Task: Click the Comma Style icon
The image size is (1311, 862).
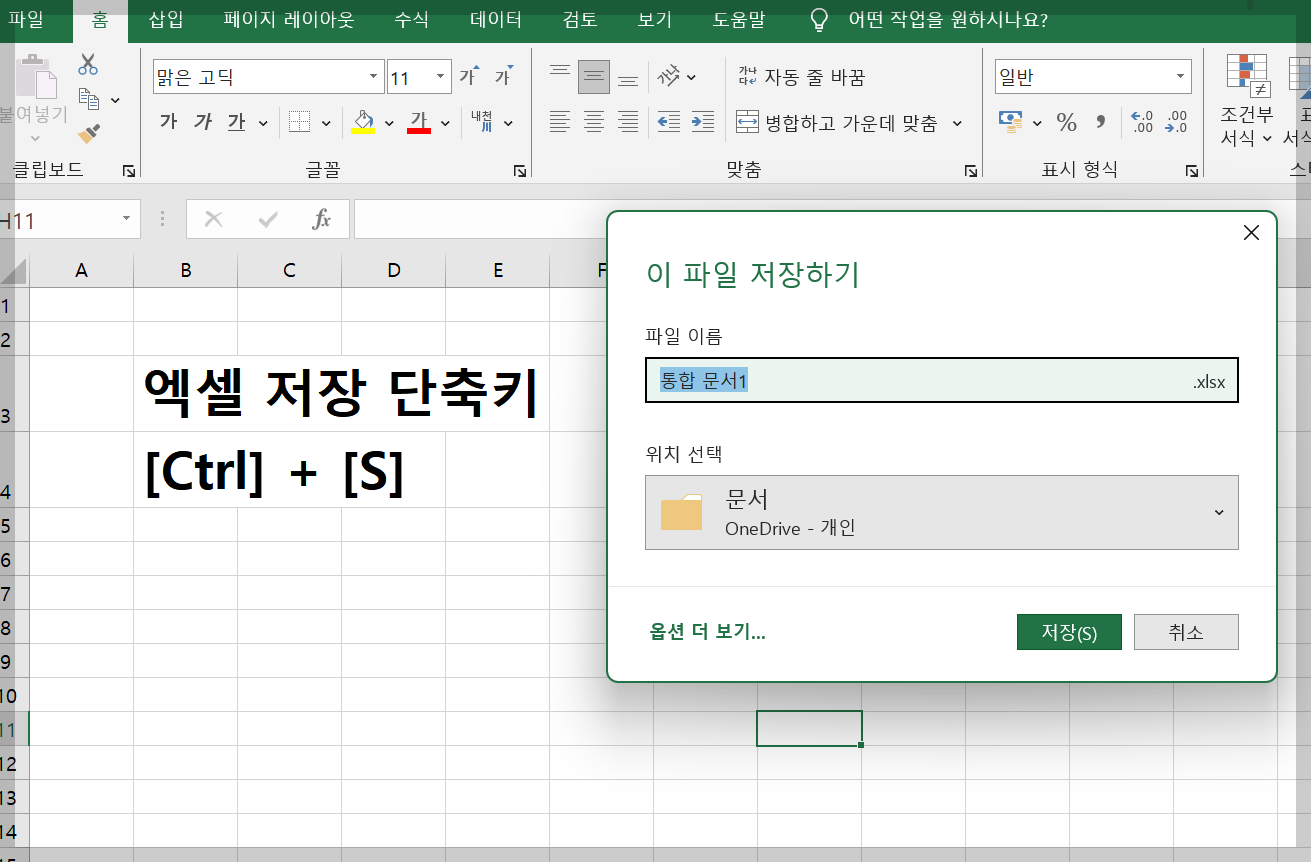Action: pos(1098,122)
